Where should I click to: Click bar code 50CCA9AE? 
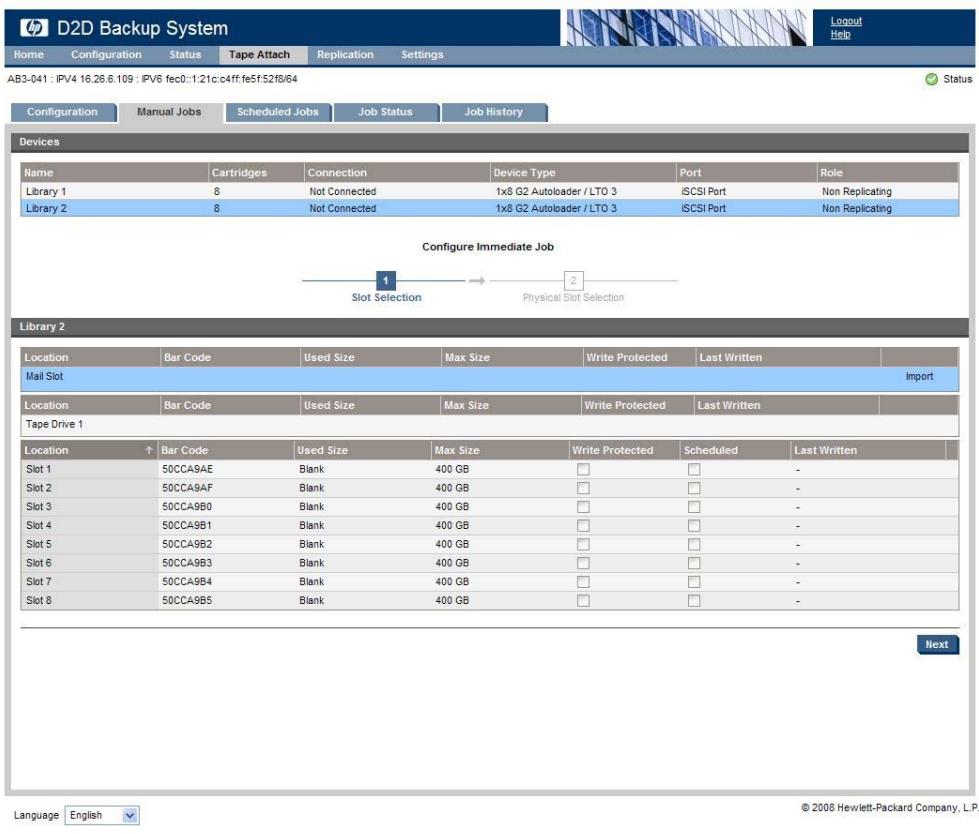click(187, 469)
